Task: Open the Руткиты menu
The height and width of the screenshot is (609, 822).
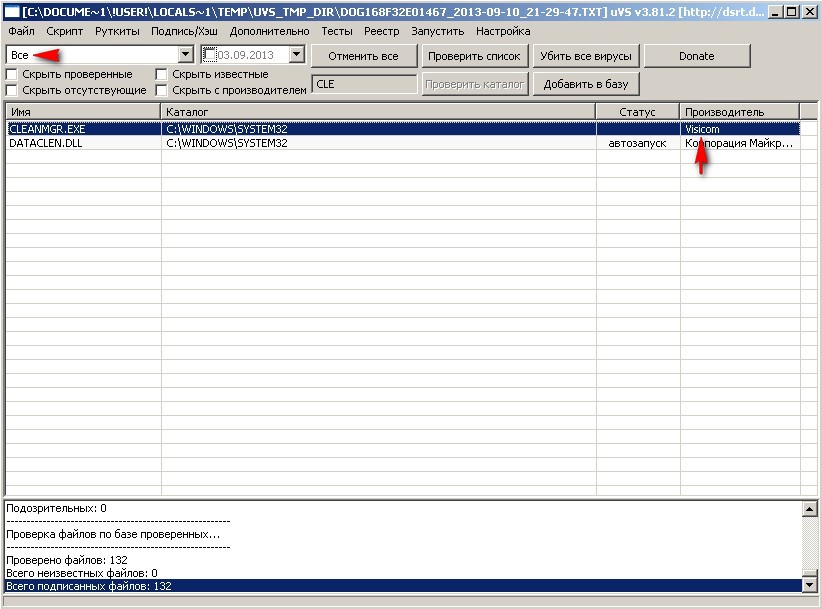Action: [x=117, y=31]
